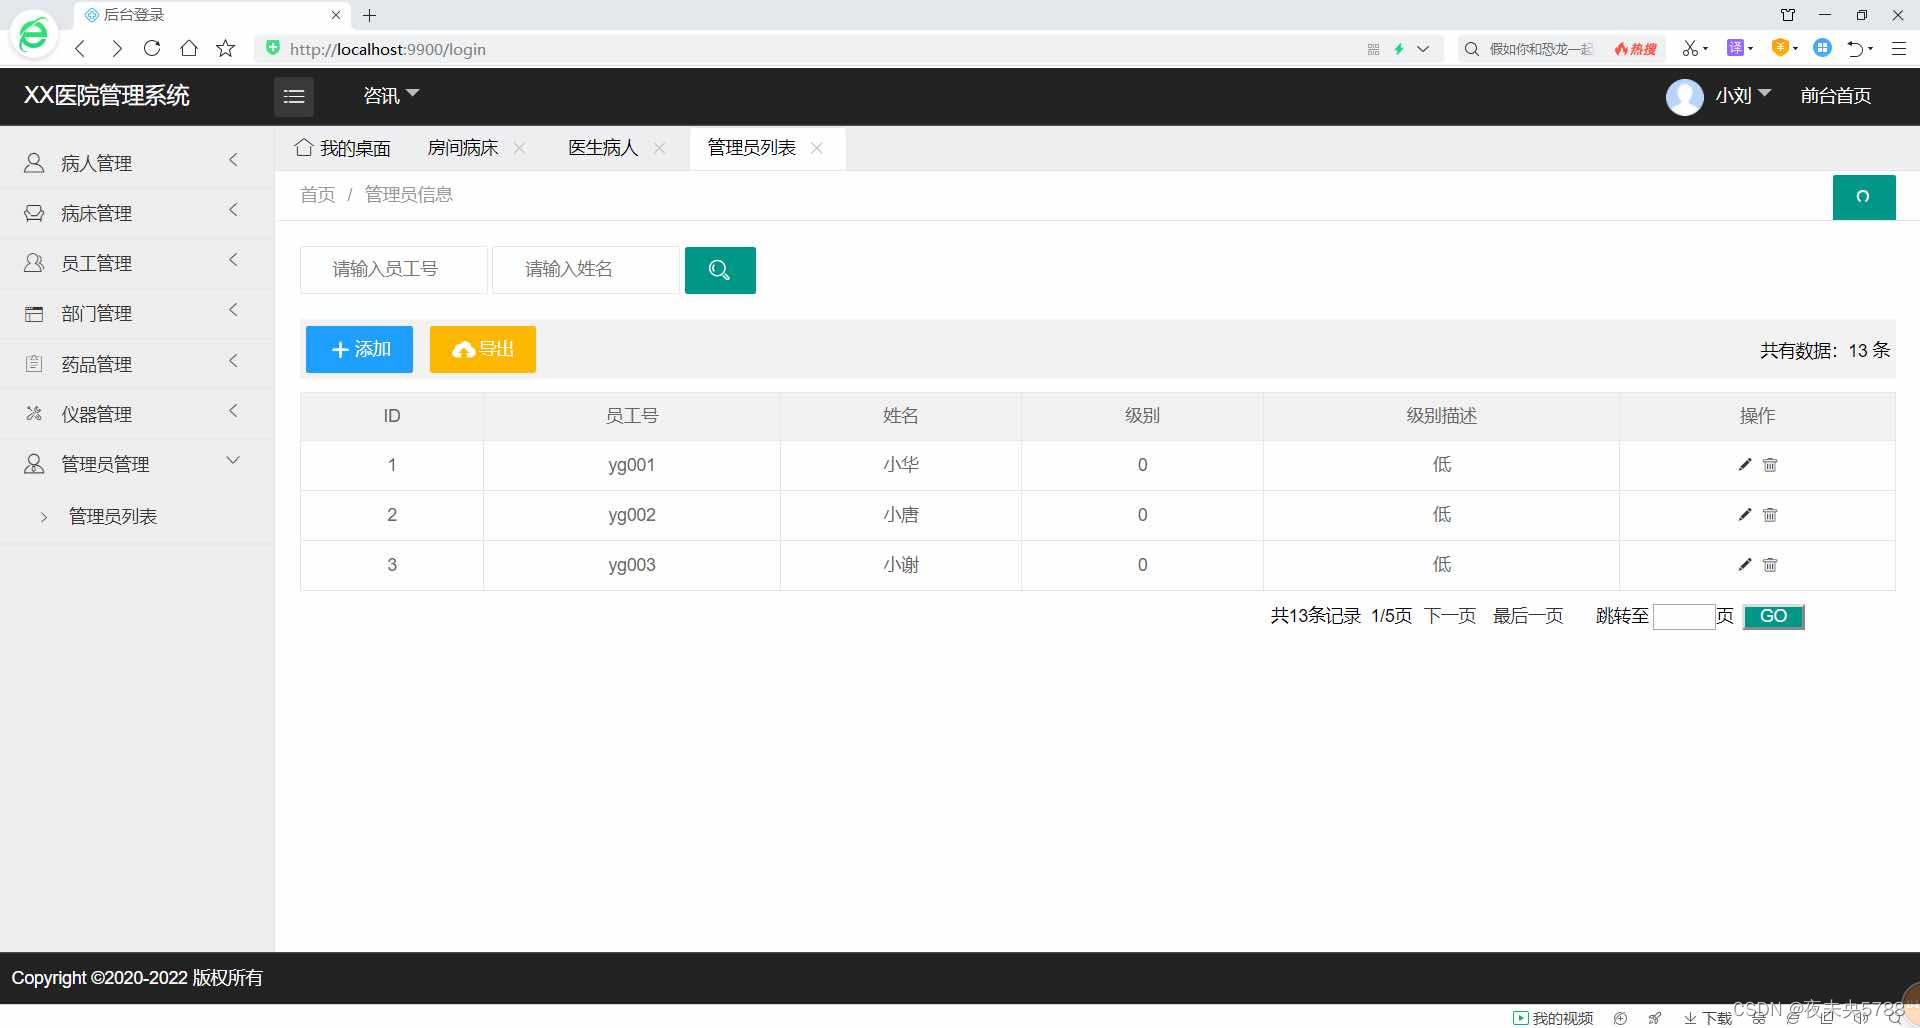The image size is (1920, 1028).
Task: Click the 小唐 name cell
Action: 901,515
